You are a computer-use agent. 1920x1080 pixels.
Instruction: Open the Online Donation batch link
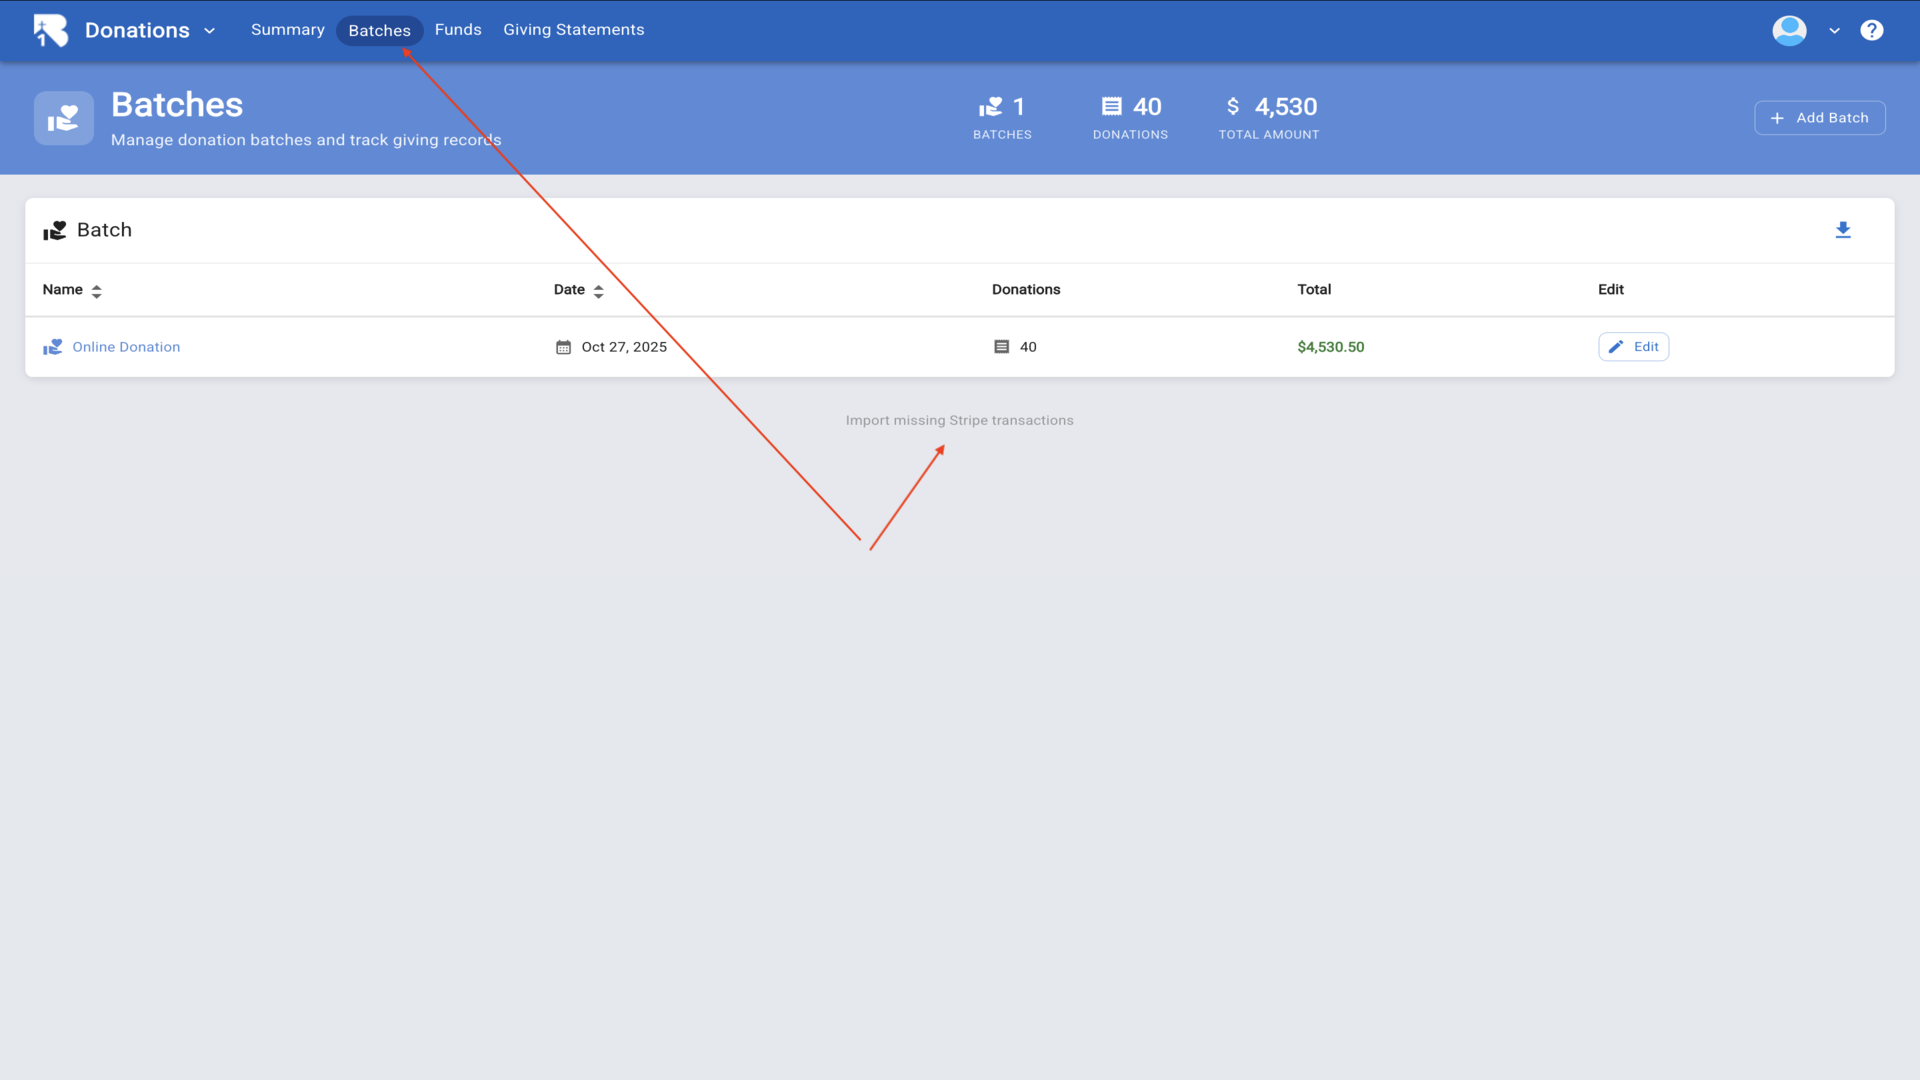[x=126, y=347]
